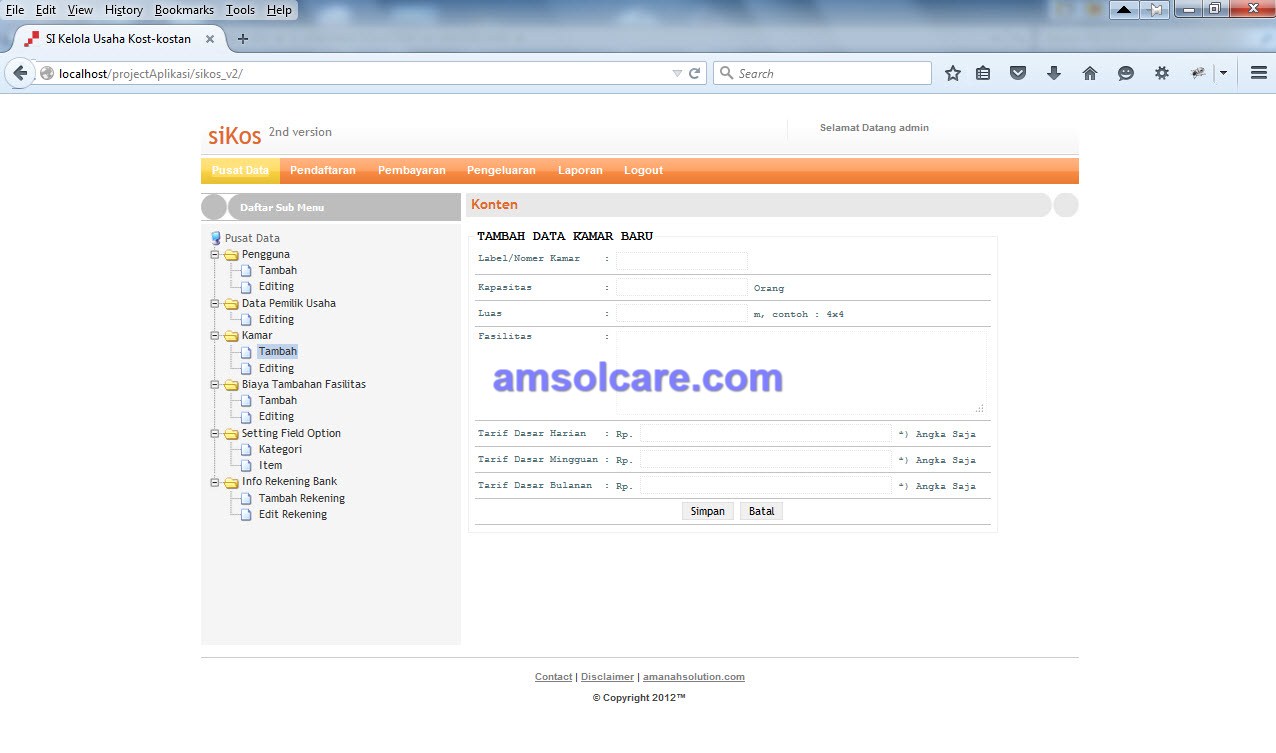Screen dimensions: 1276x753
Task: Open the address bar history dropdown arrow
Action: [x=677, y=73]
